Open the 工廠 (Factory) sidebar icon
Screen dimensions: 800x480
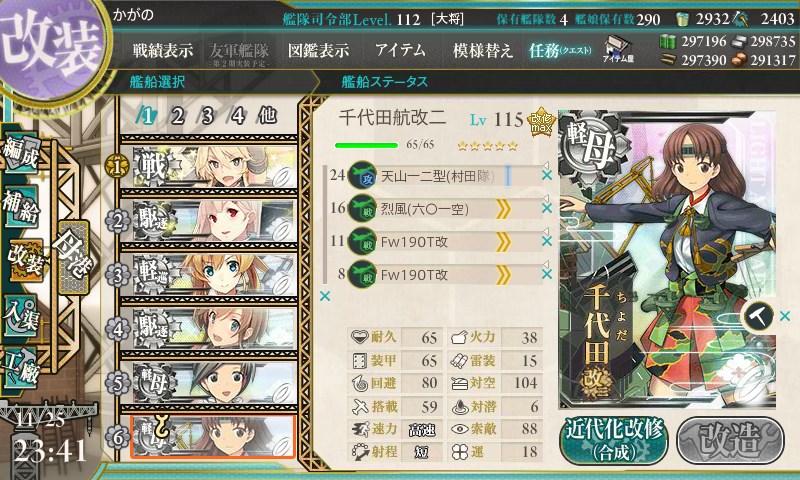click(21, 368)
